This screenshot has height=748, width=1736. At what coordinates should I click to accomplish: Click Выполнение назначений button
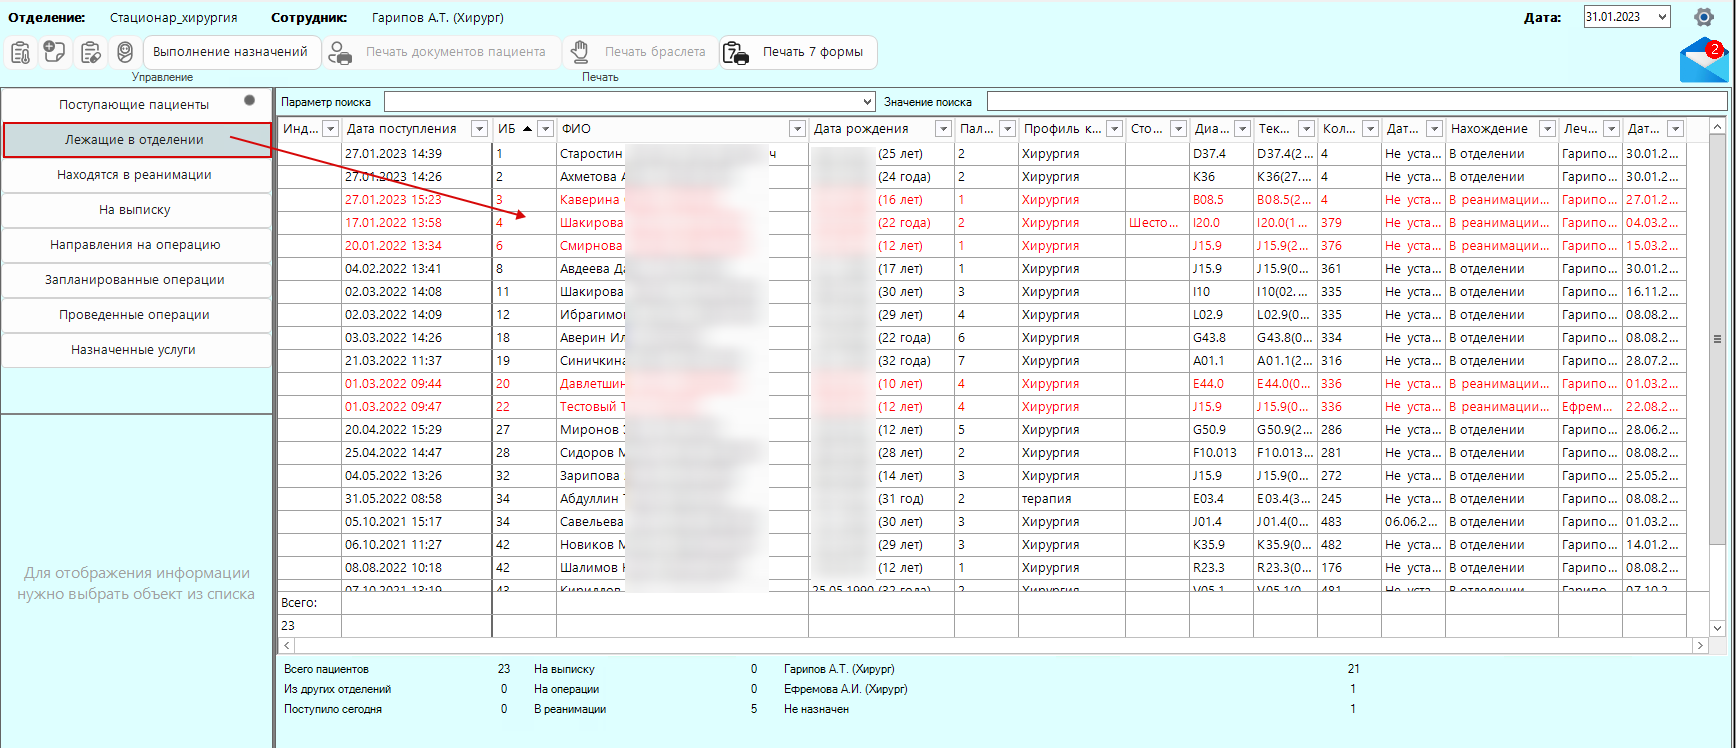[x=231, y=52]
